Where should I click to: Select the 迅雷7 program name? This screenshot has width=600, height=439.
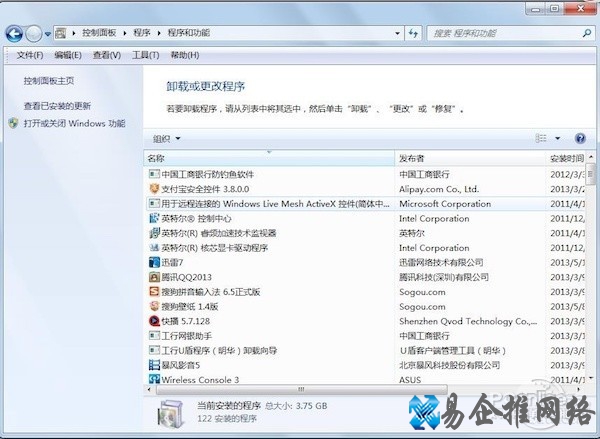(172, 263)
